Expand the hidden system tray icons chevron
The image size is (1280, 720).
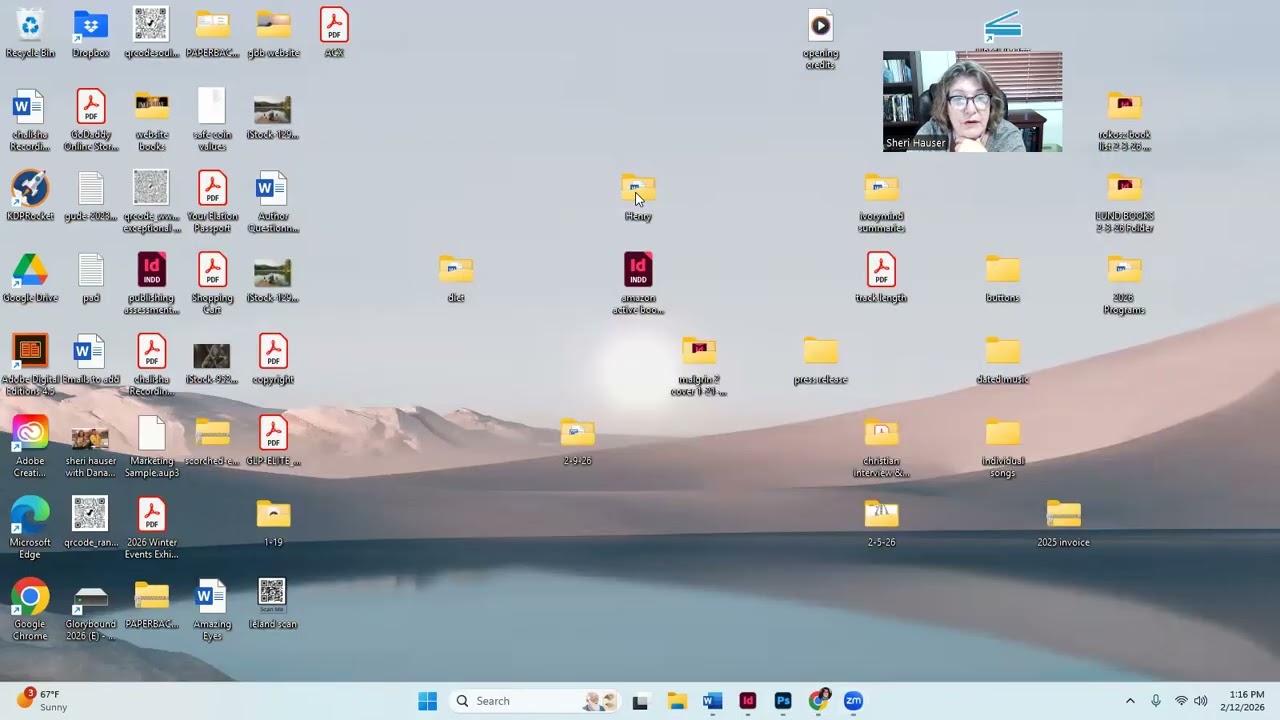point(1130,701)
